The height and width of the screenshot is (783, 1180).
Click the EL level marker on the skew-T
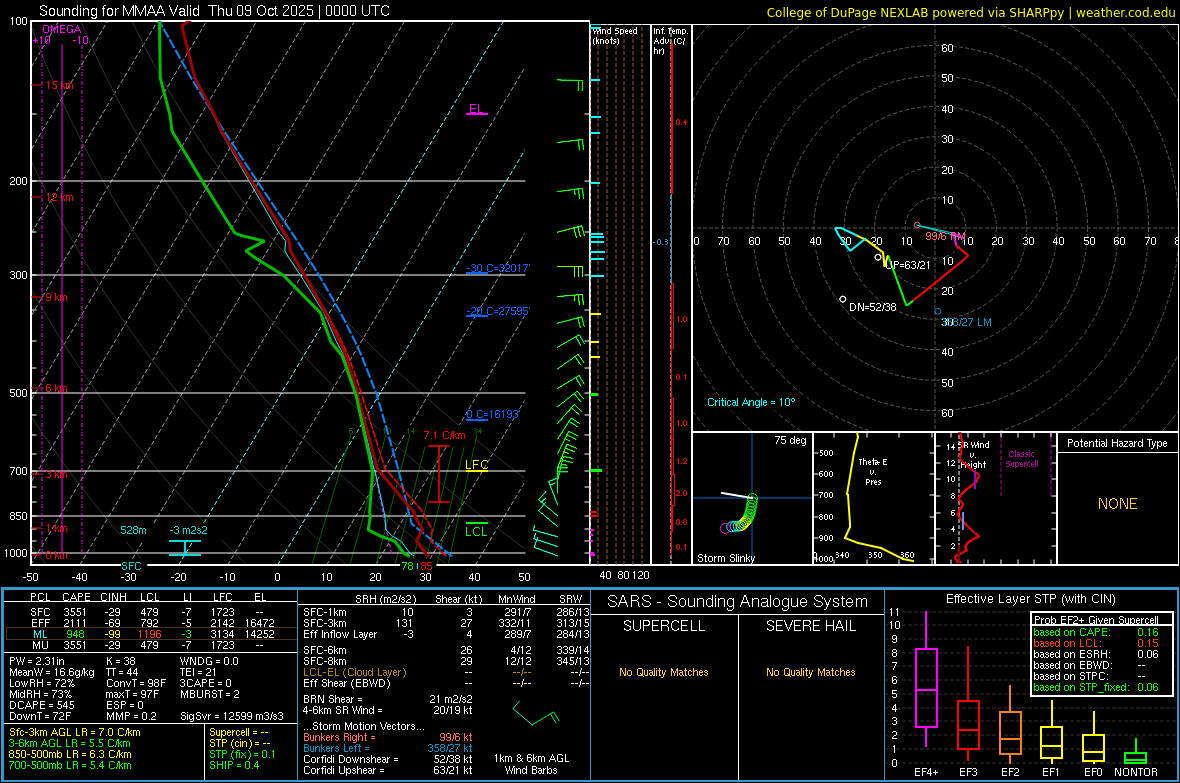476,109
